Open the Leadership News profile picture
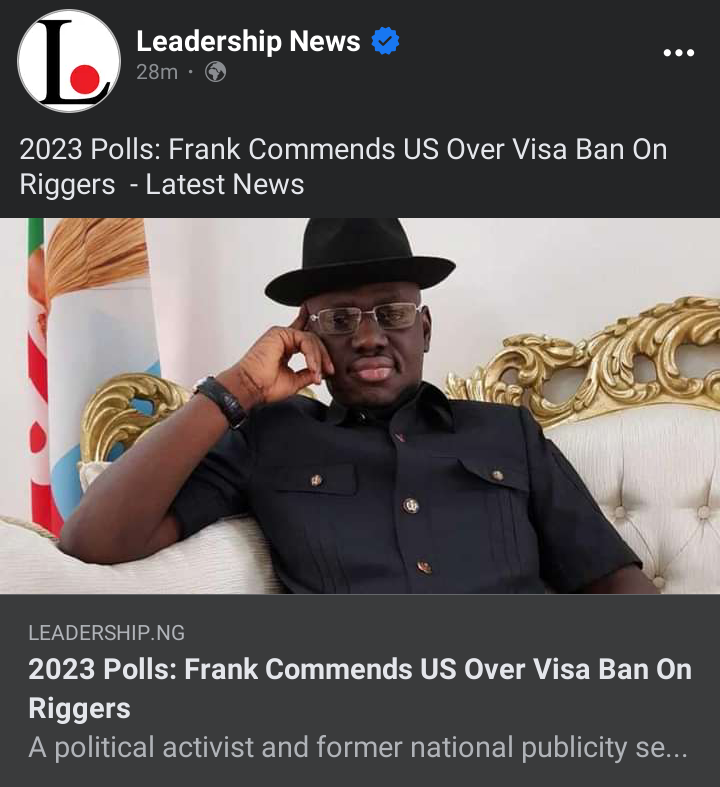Screen dimensions: 720x787 pyautogui.click(x=69, y=61)
